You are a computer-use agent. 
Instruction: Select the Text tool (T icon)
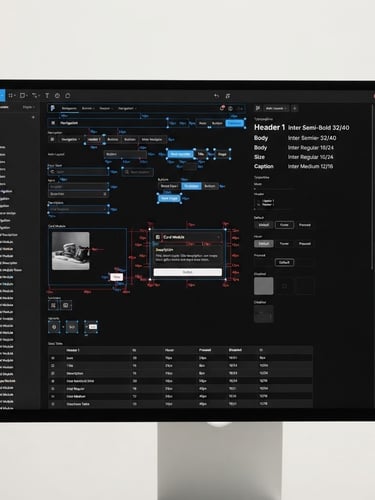click(47, 96)
